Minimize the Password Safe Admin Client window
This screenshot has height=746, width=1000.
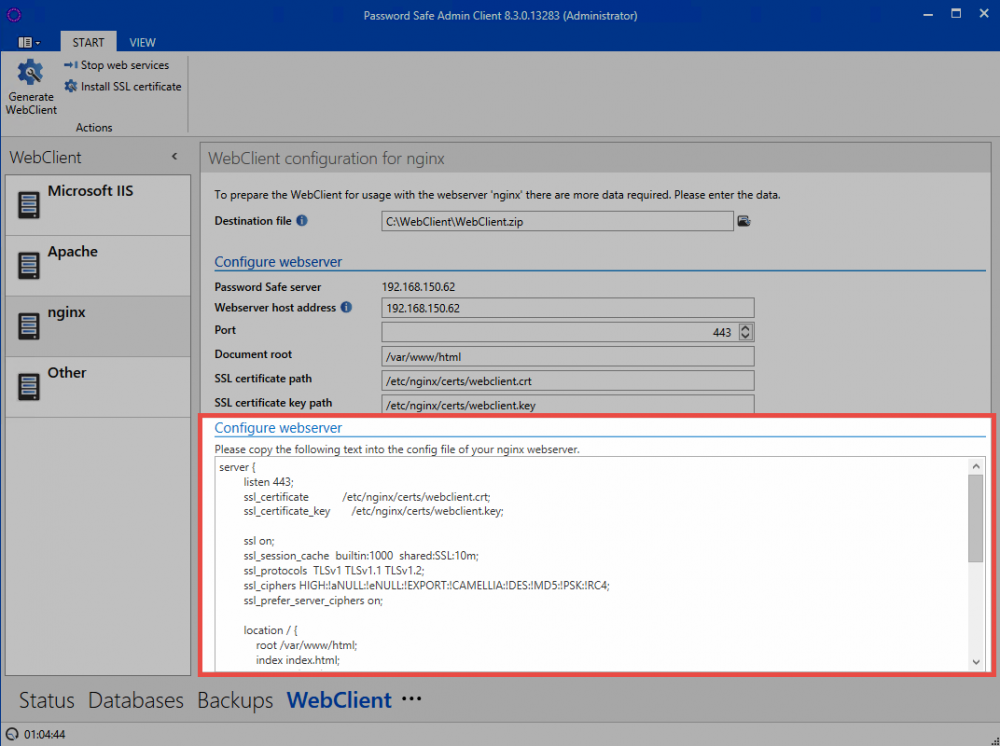tap(929, 14)
